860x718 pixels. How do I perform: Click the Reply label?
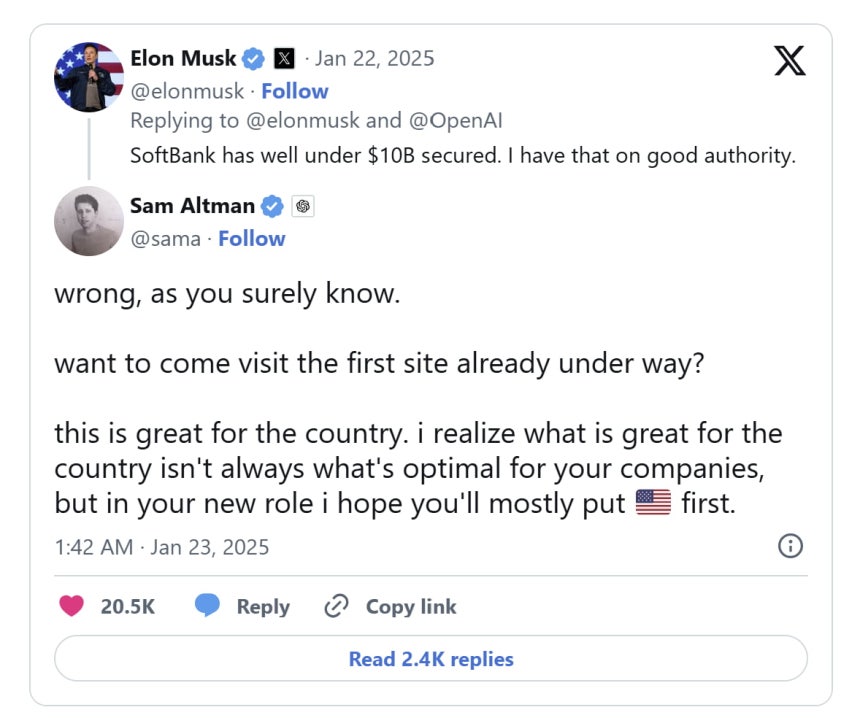coord(263,607)
